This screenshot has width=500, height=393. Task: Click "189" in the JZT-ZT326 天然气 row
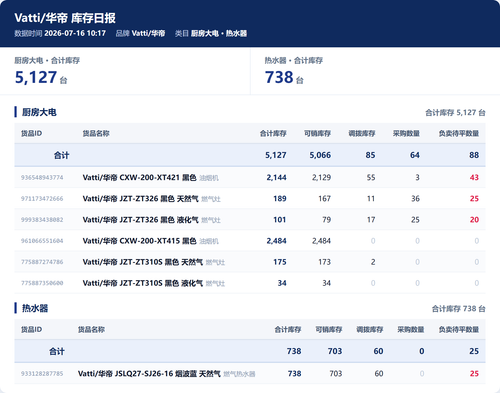pos(280,199)
